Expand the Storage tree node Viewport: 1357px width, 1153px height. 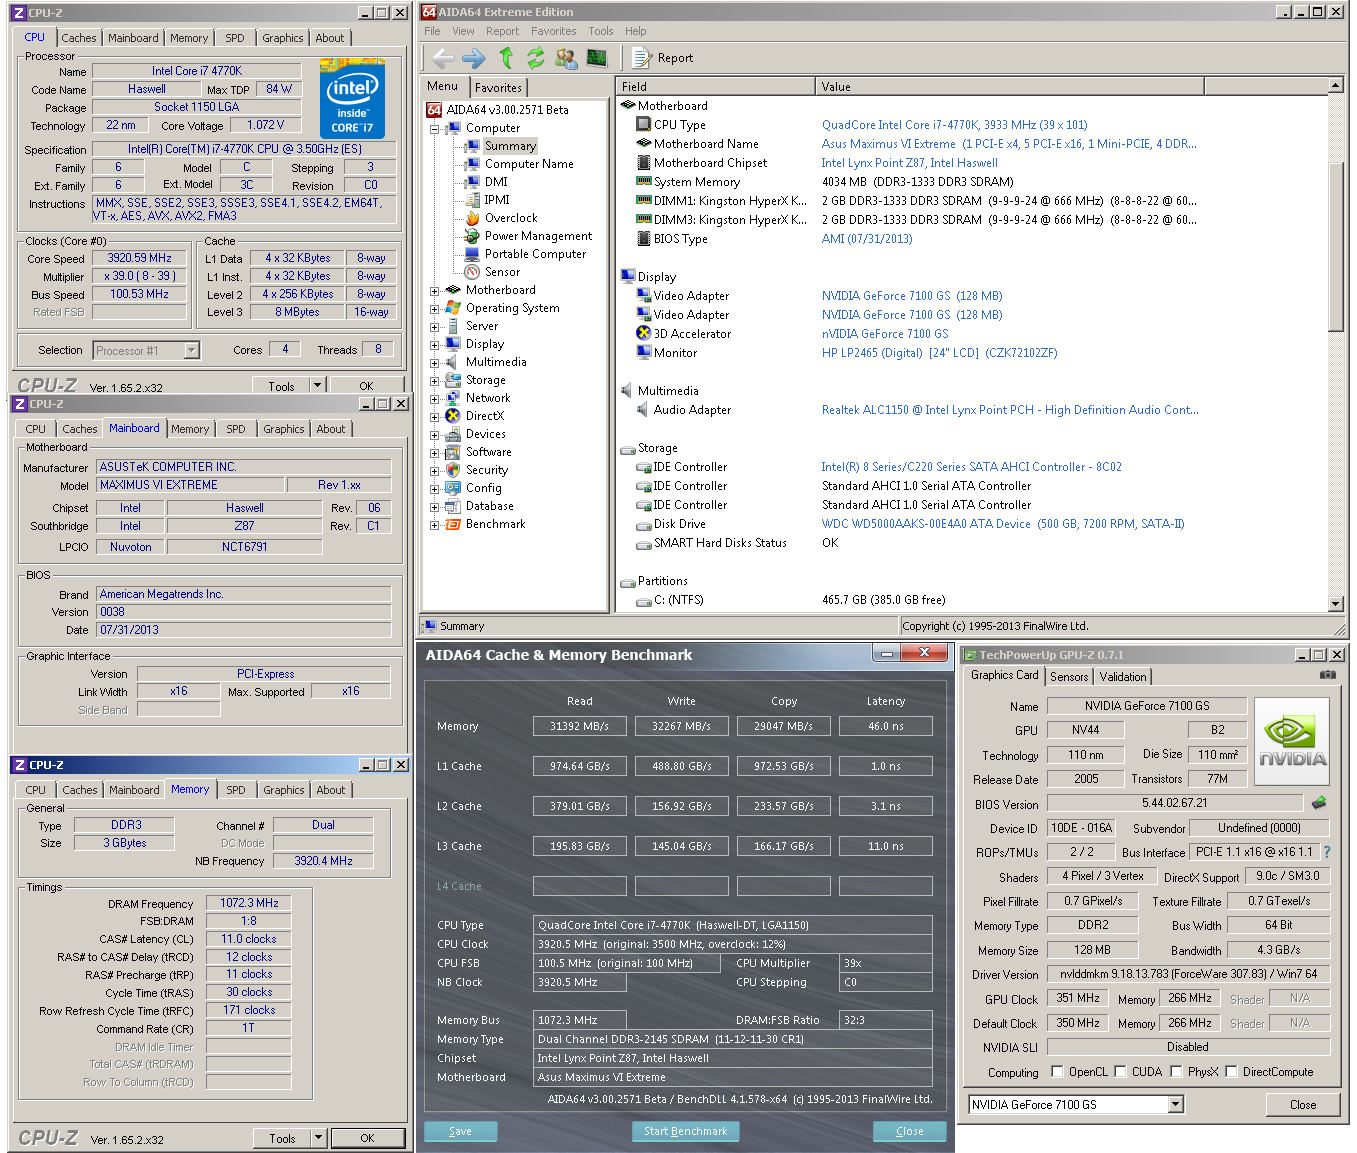[x=434, y=381]
